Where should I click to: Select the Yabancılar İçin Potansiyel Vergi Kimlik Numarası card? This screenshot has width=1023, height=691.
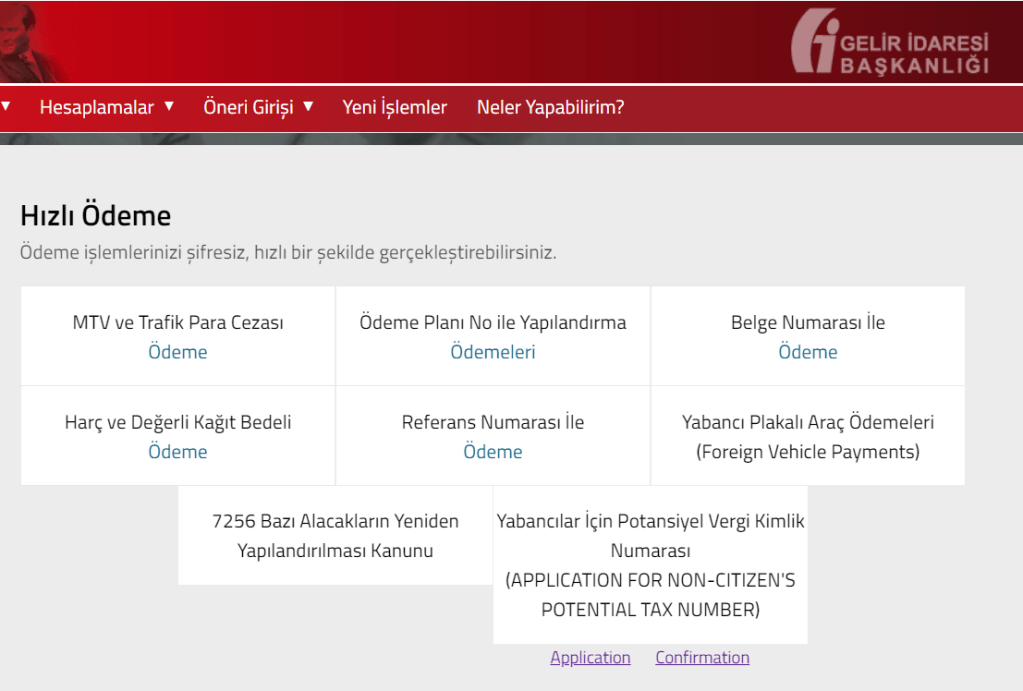pos(650,565)
